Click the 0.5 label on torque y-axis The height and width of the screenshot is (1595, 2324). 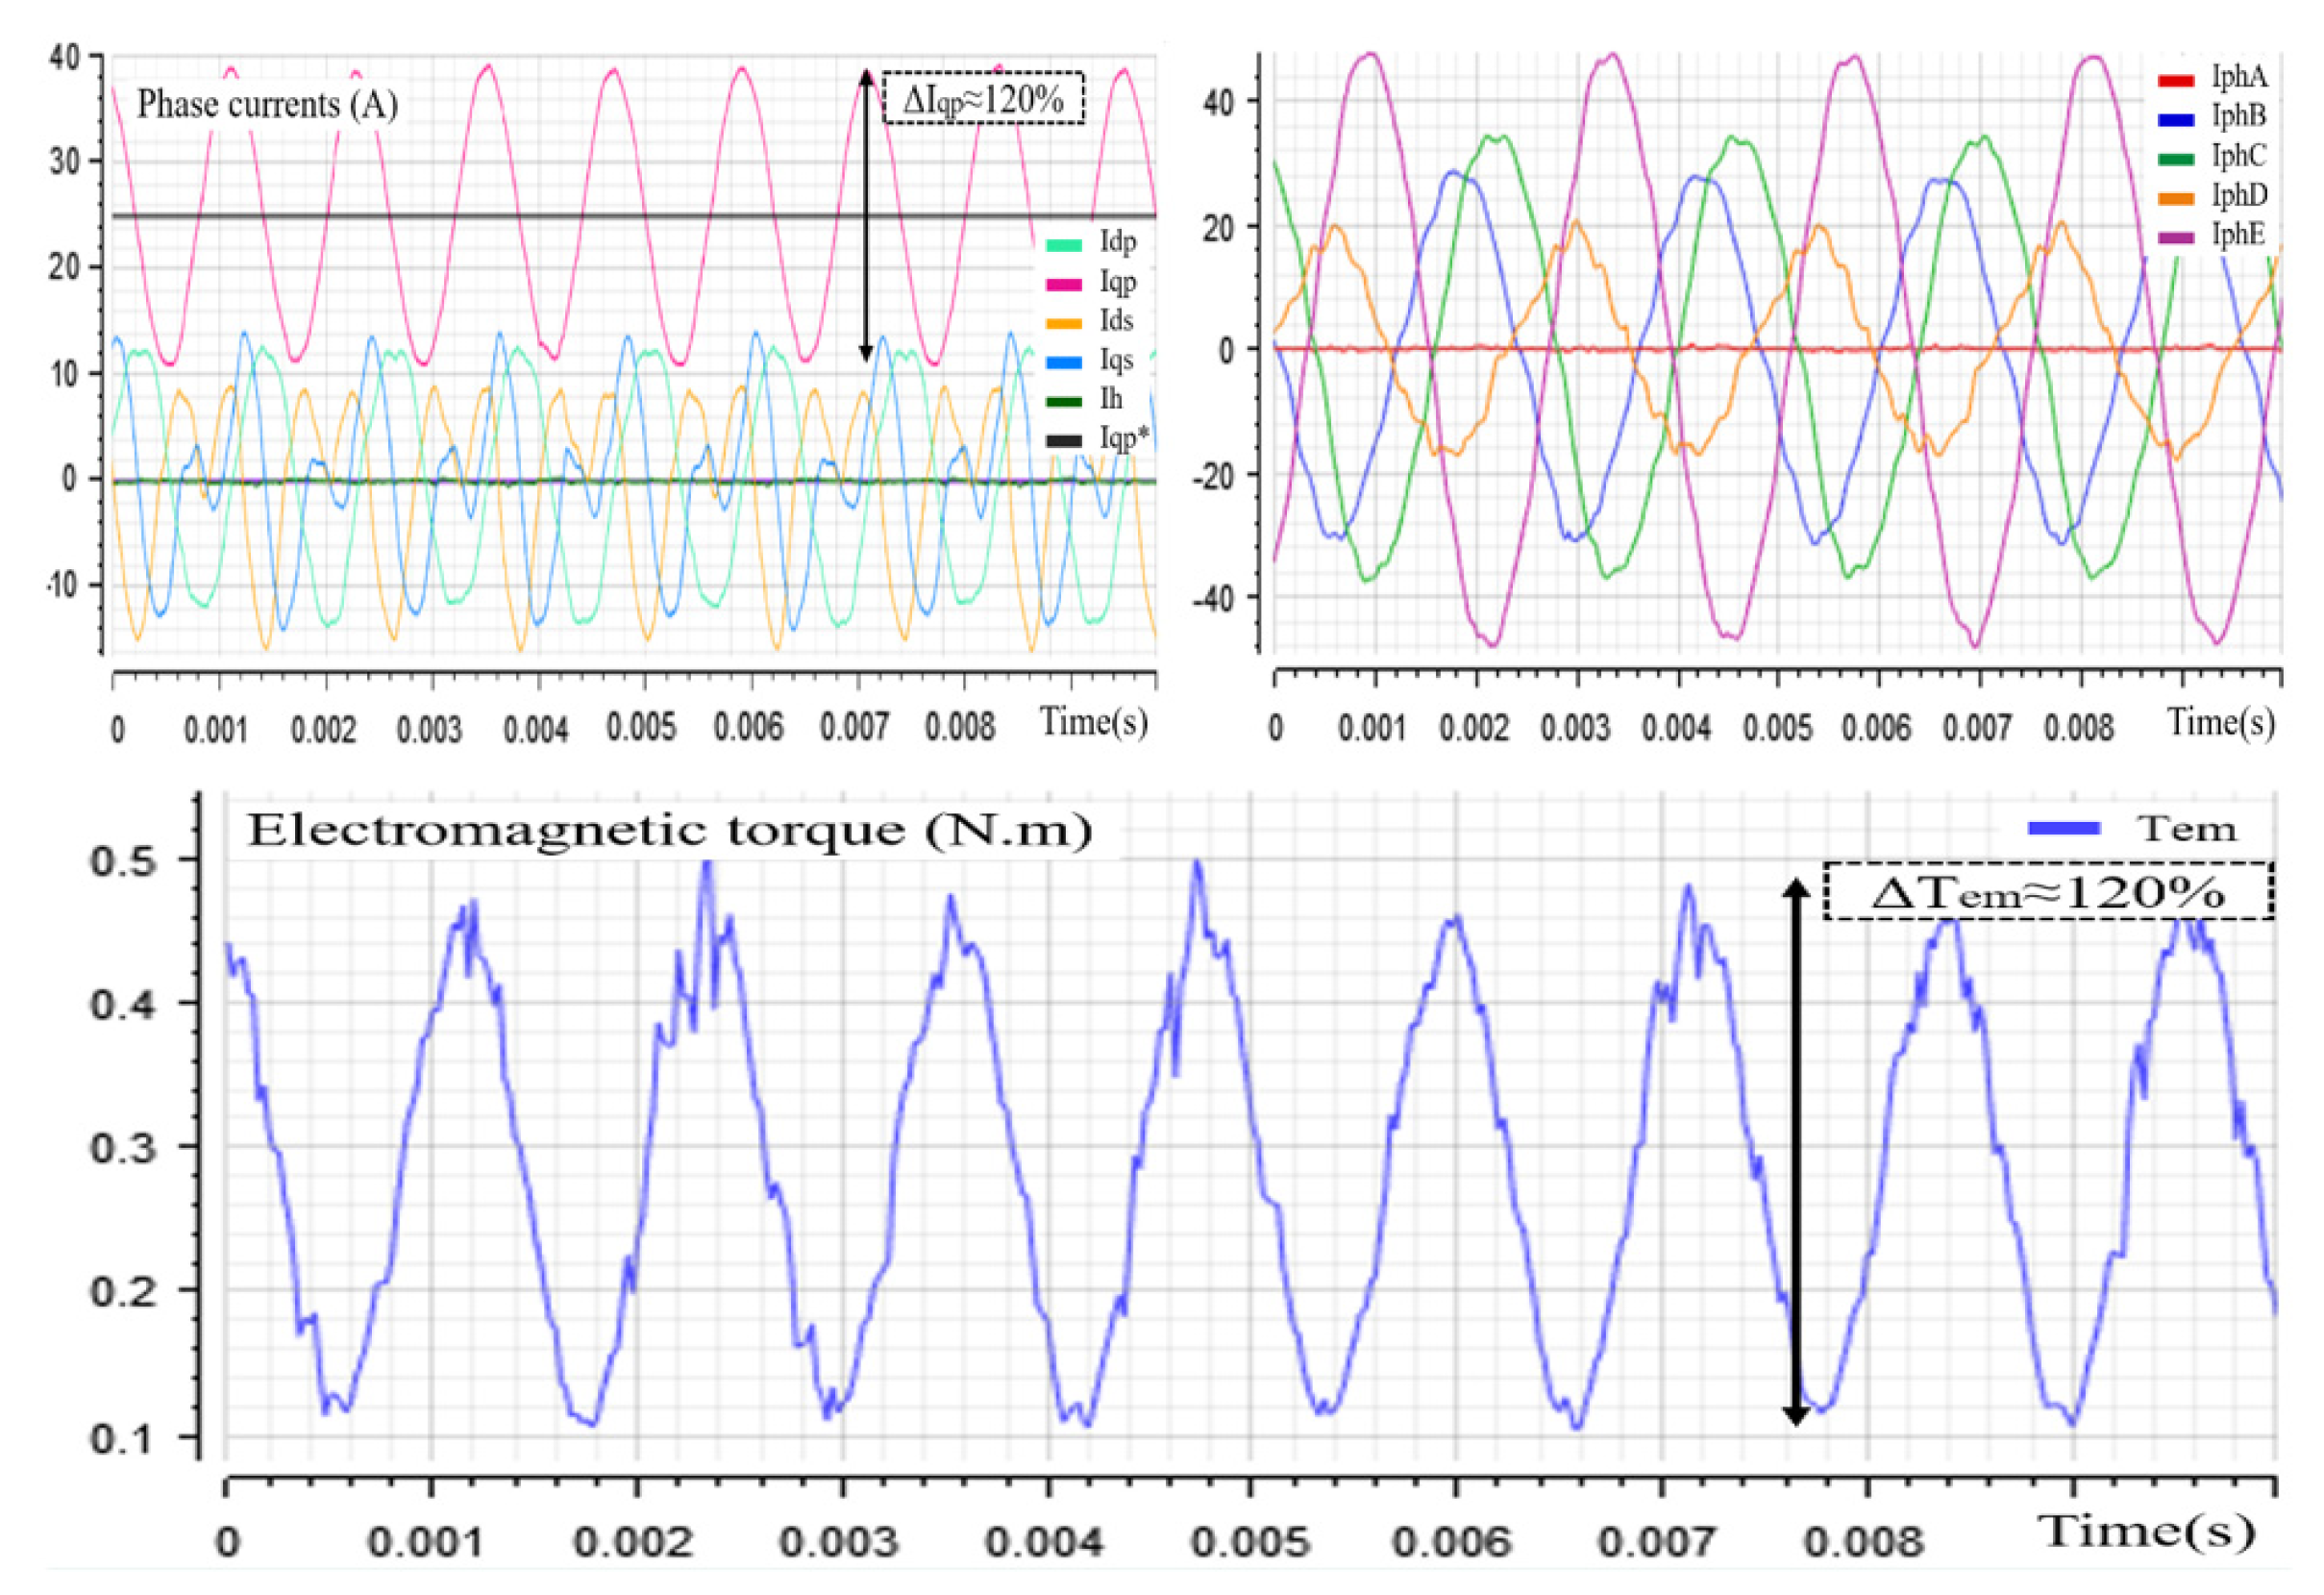(123, 862)
